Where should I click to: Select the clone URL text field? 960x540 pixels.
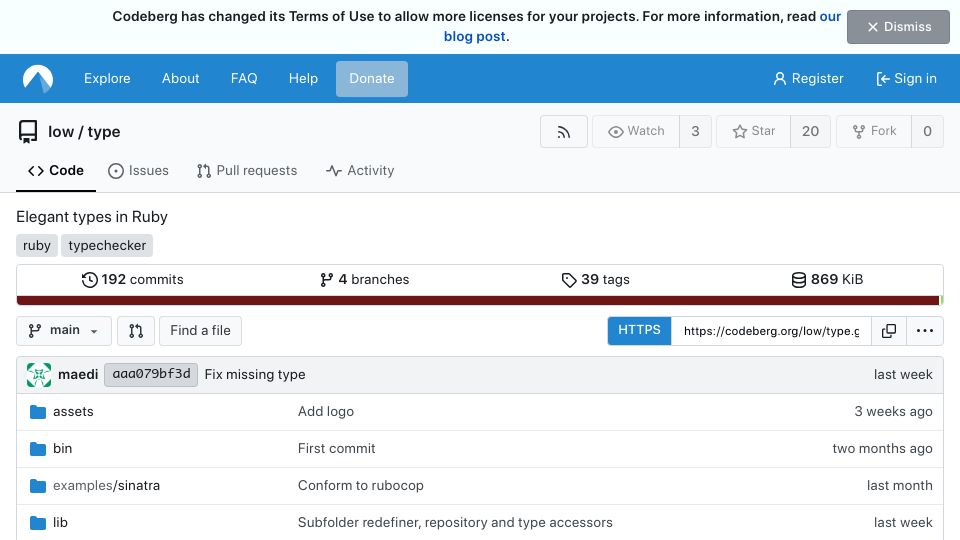771,331
